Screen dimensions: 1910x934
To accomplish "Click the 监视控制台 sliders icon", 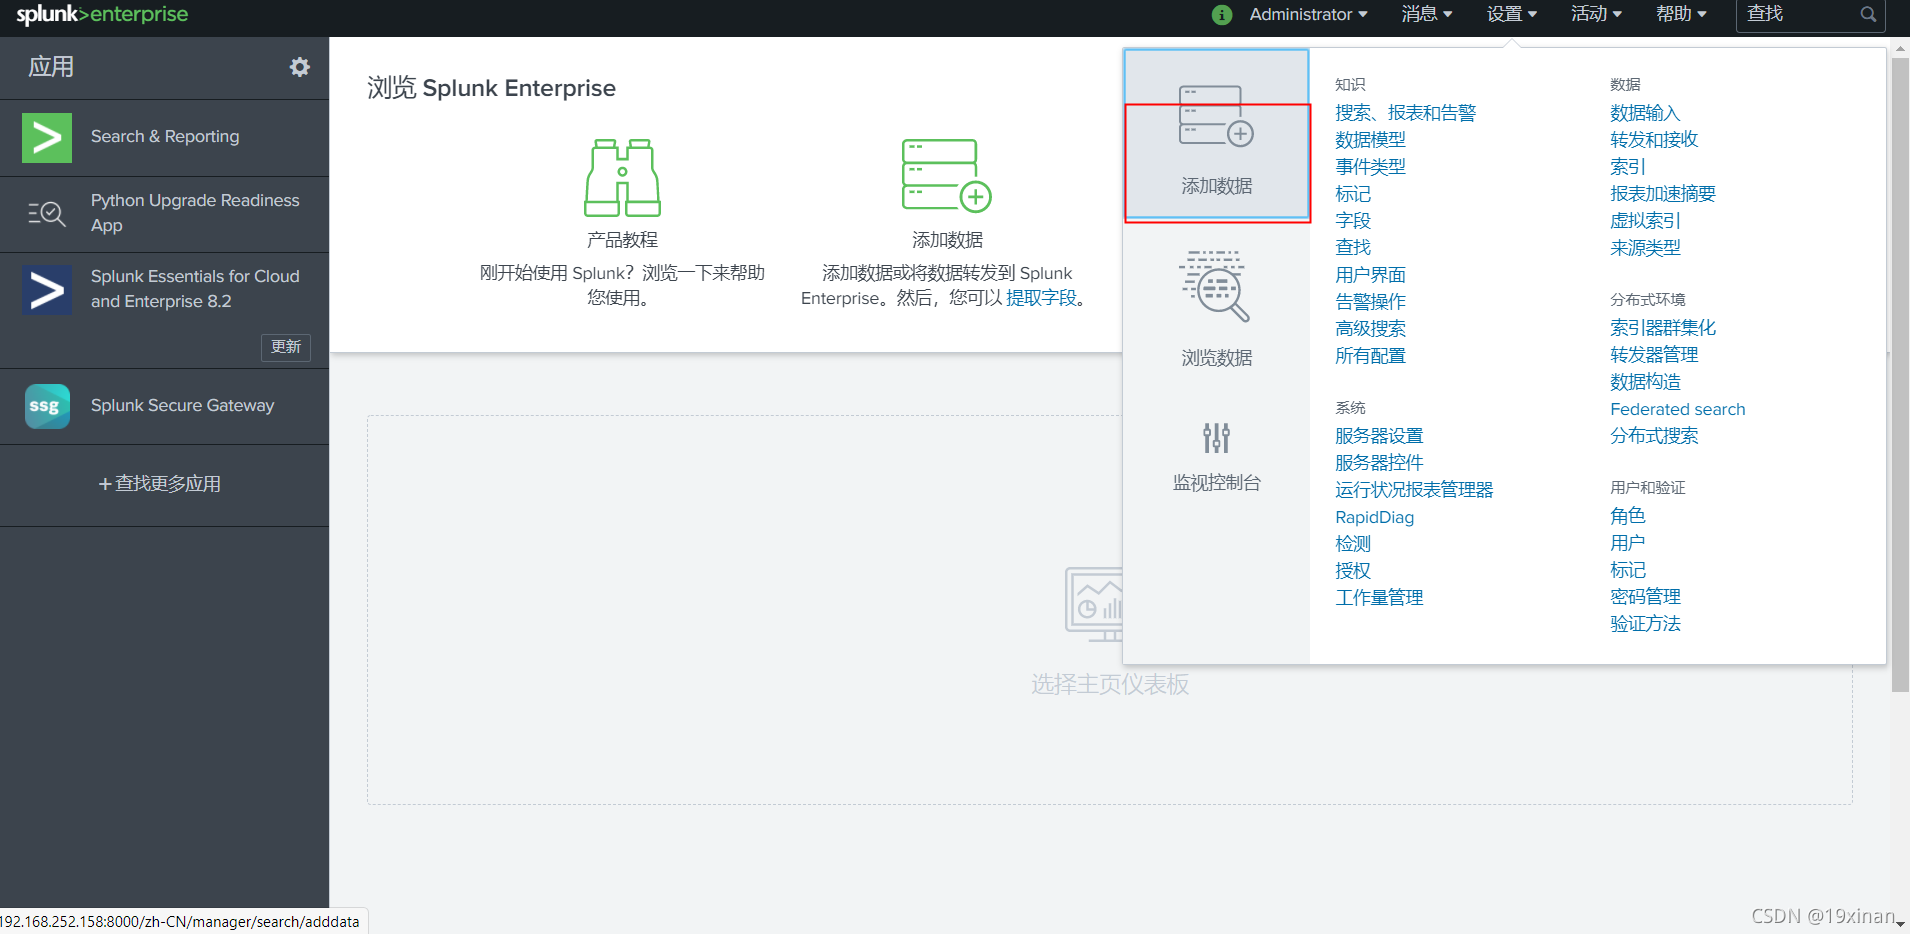I will coord(1216,437).
